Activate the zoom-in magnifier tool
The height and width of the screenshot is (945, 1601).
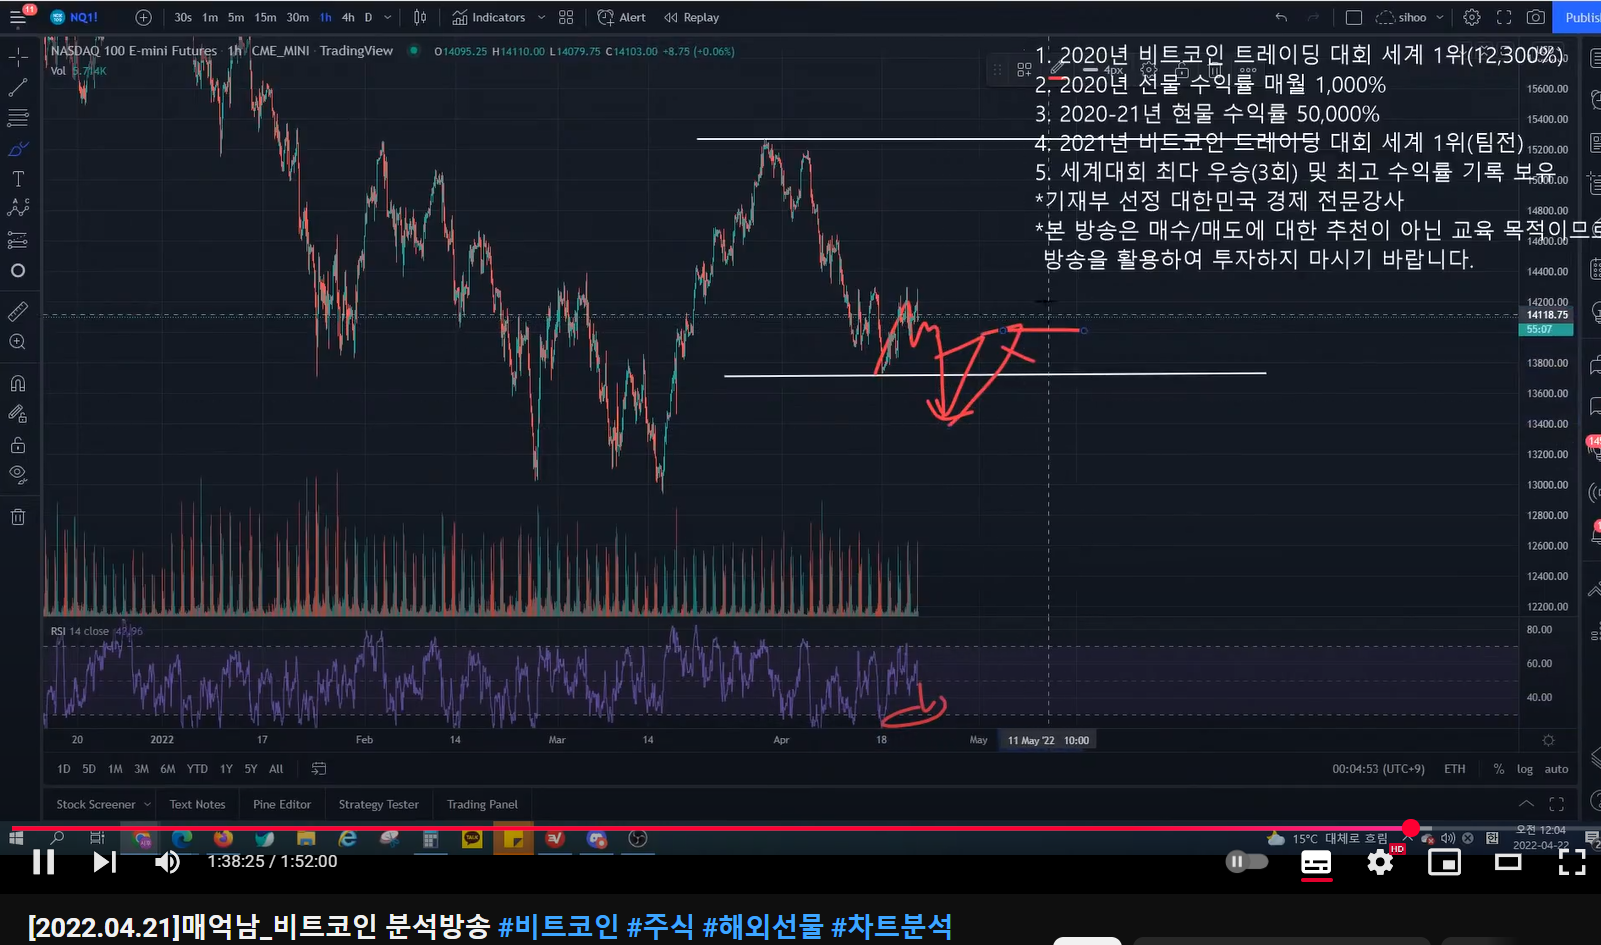click(x=18, y=342)
